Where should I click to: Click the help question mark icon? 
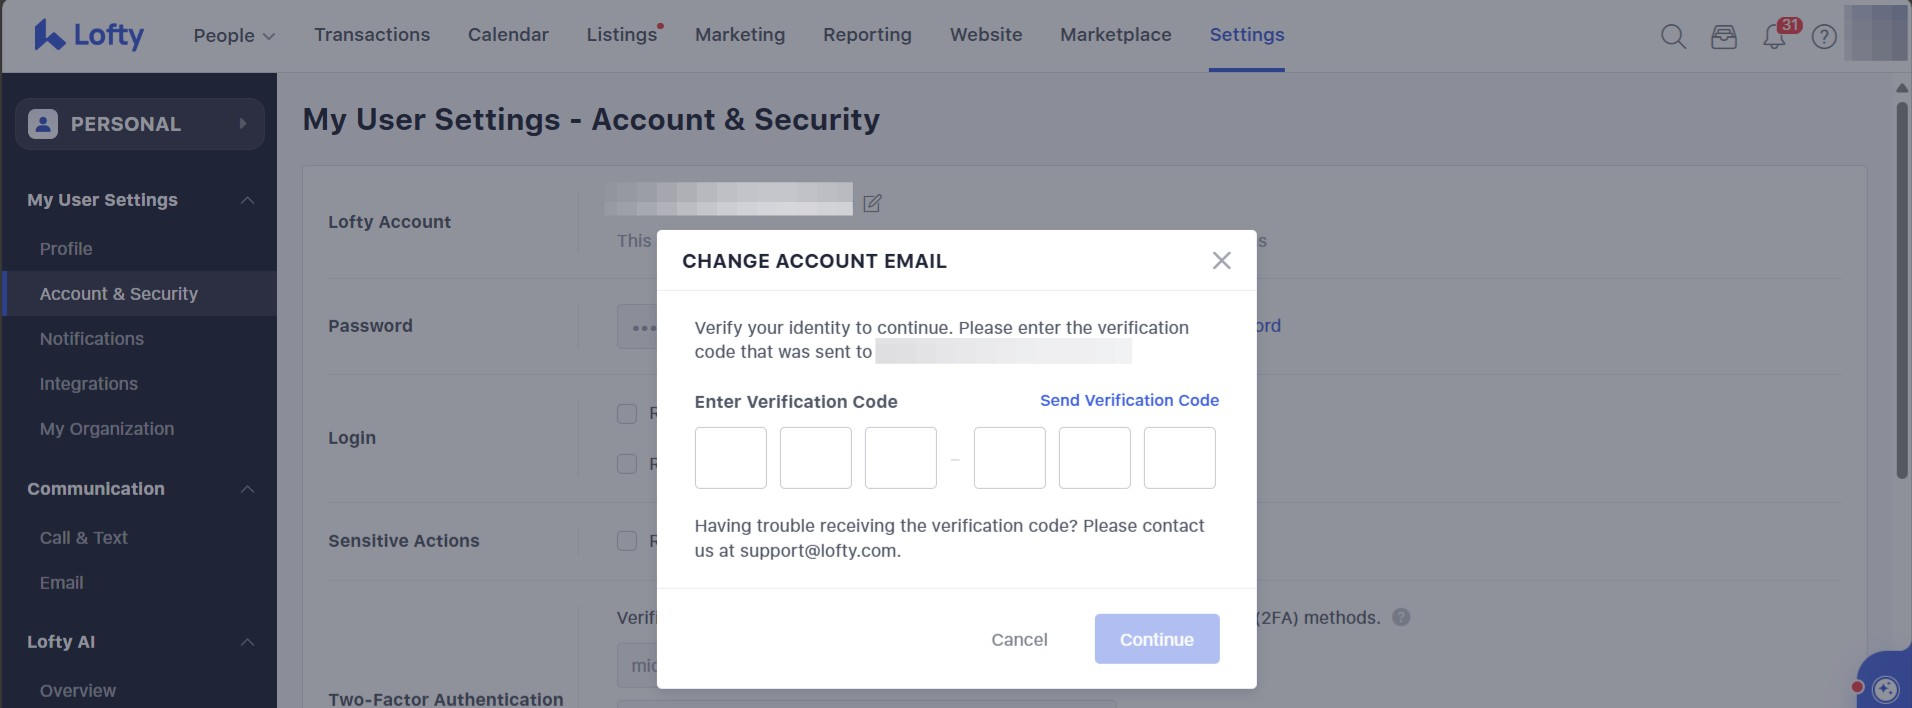1824,37
